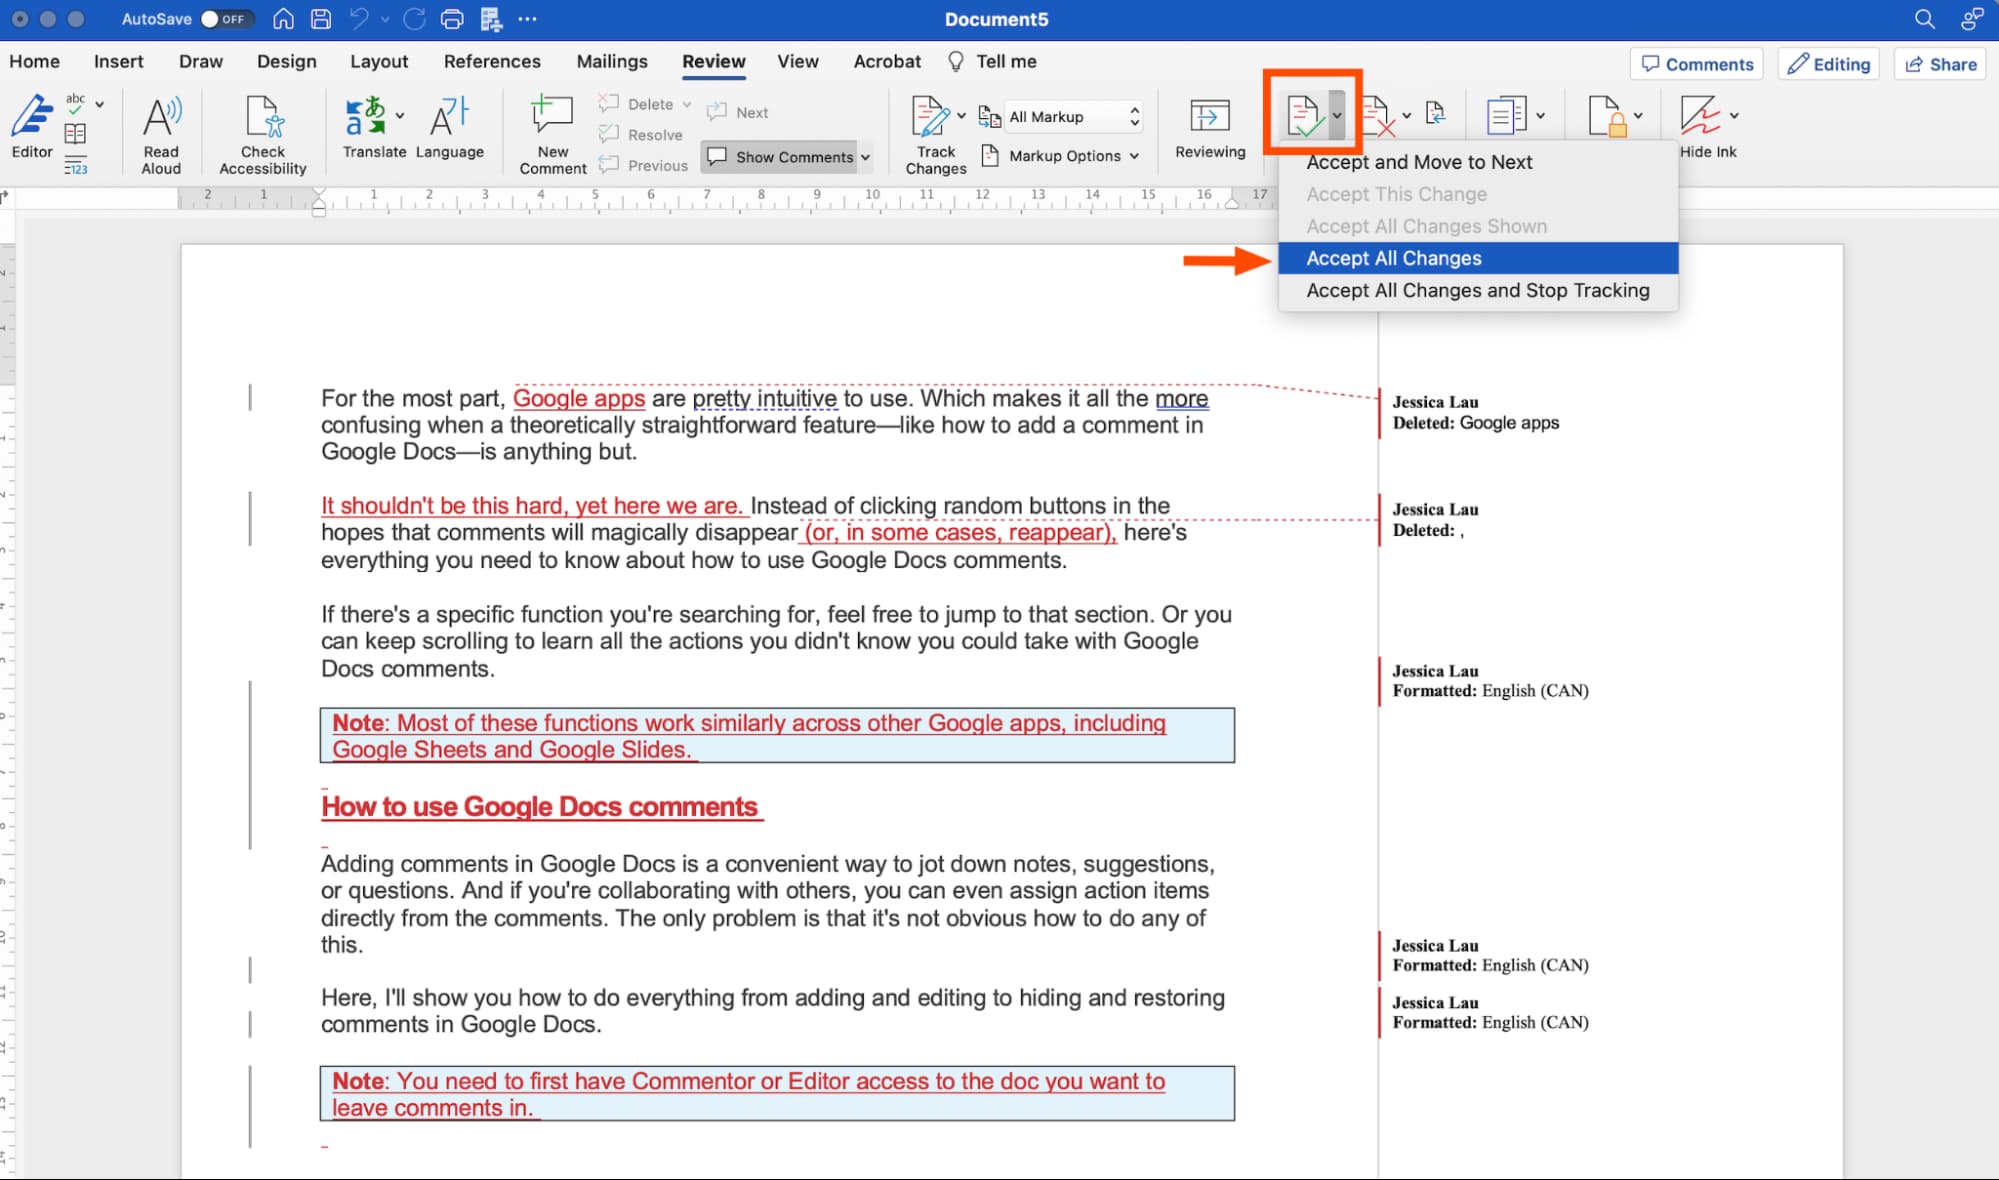Expand the Accept dropdown arrow

point(1337,116)
